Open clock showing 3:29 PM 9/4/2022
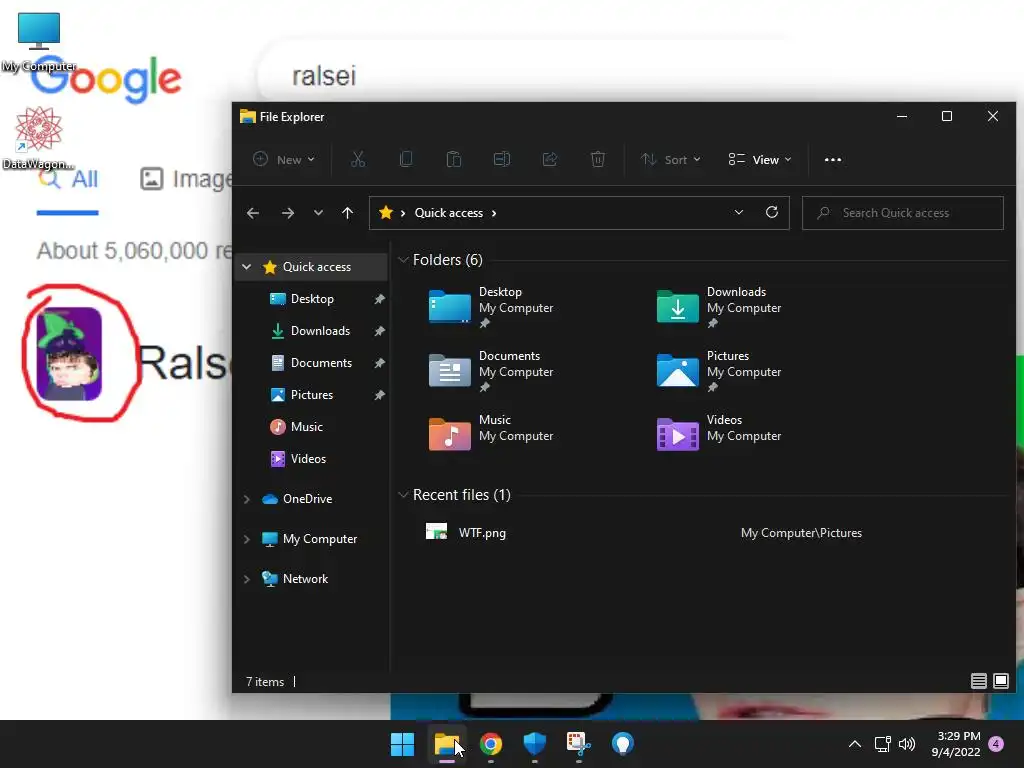 click(956, 744)
